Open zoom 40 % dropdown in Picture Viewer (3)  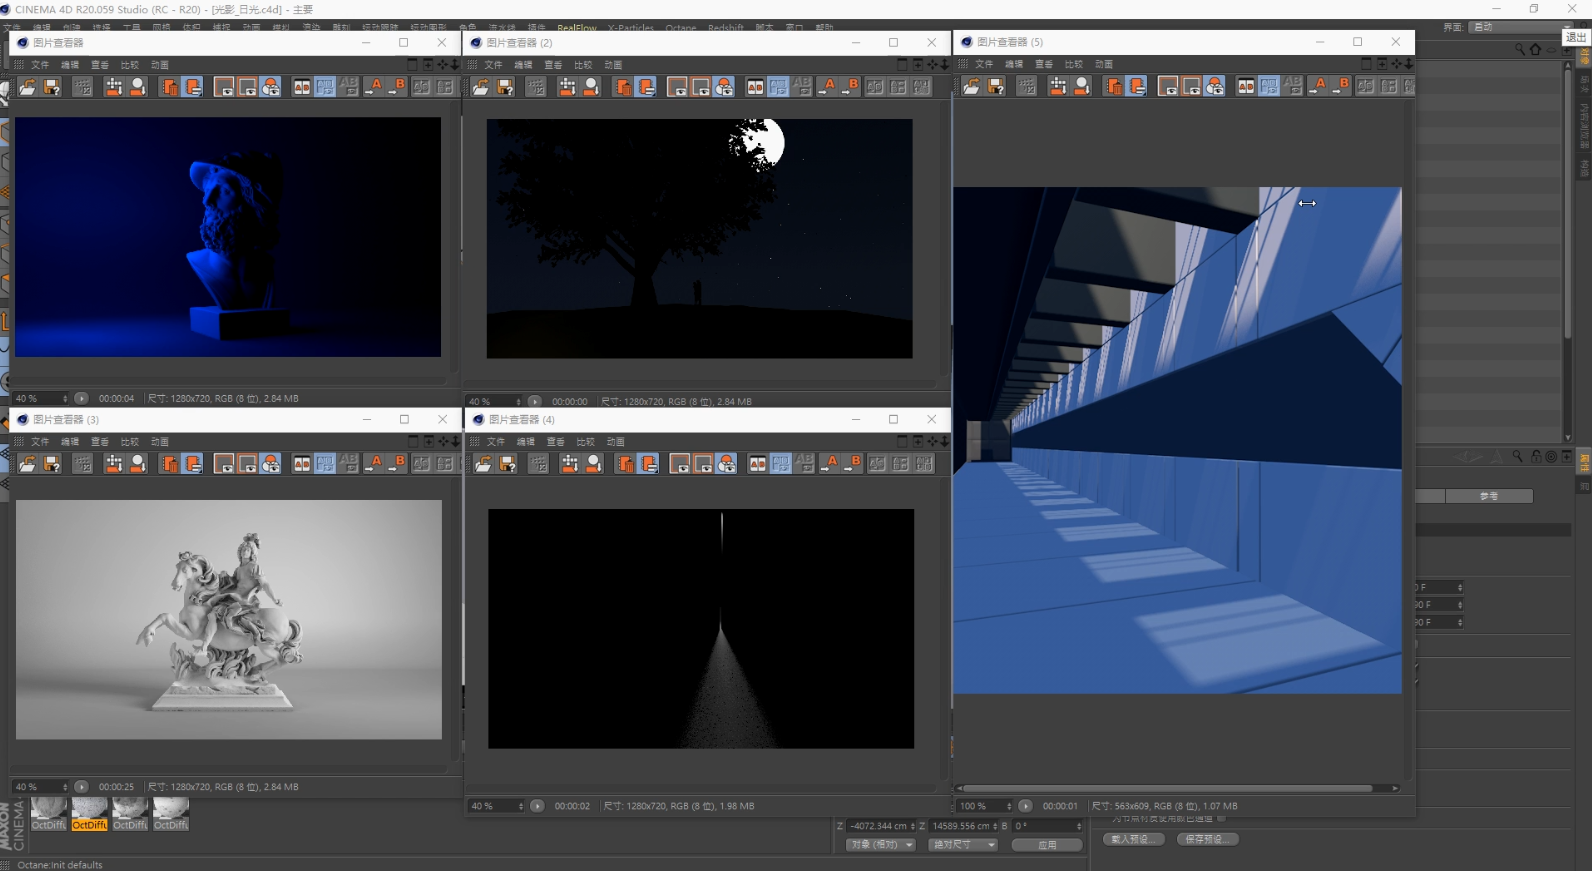click(x=41, y=787)
